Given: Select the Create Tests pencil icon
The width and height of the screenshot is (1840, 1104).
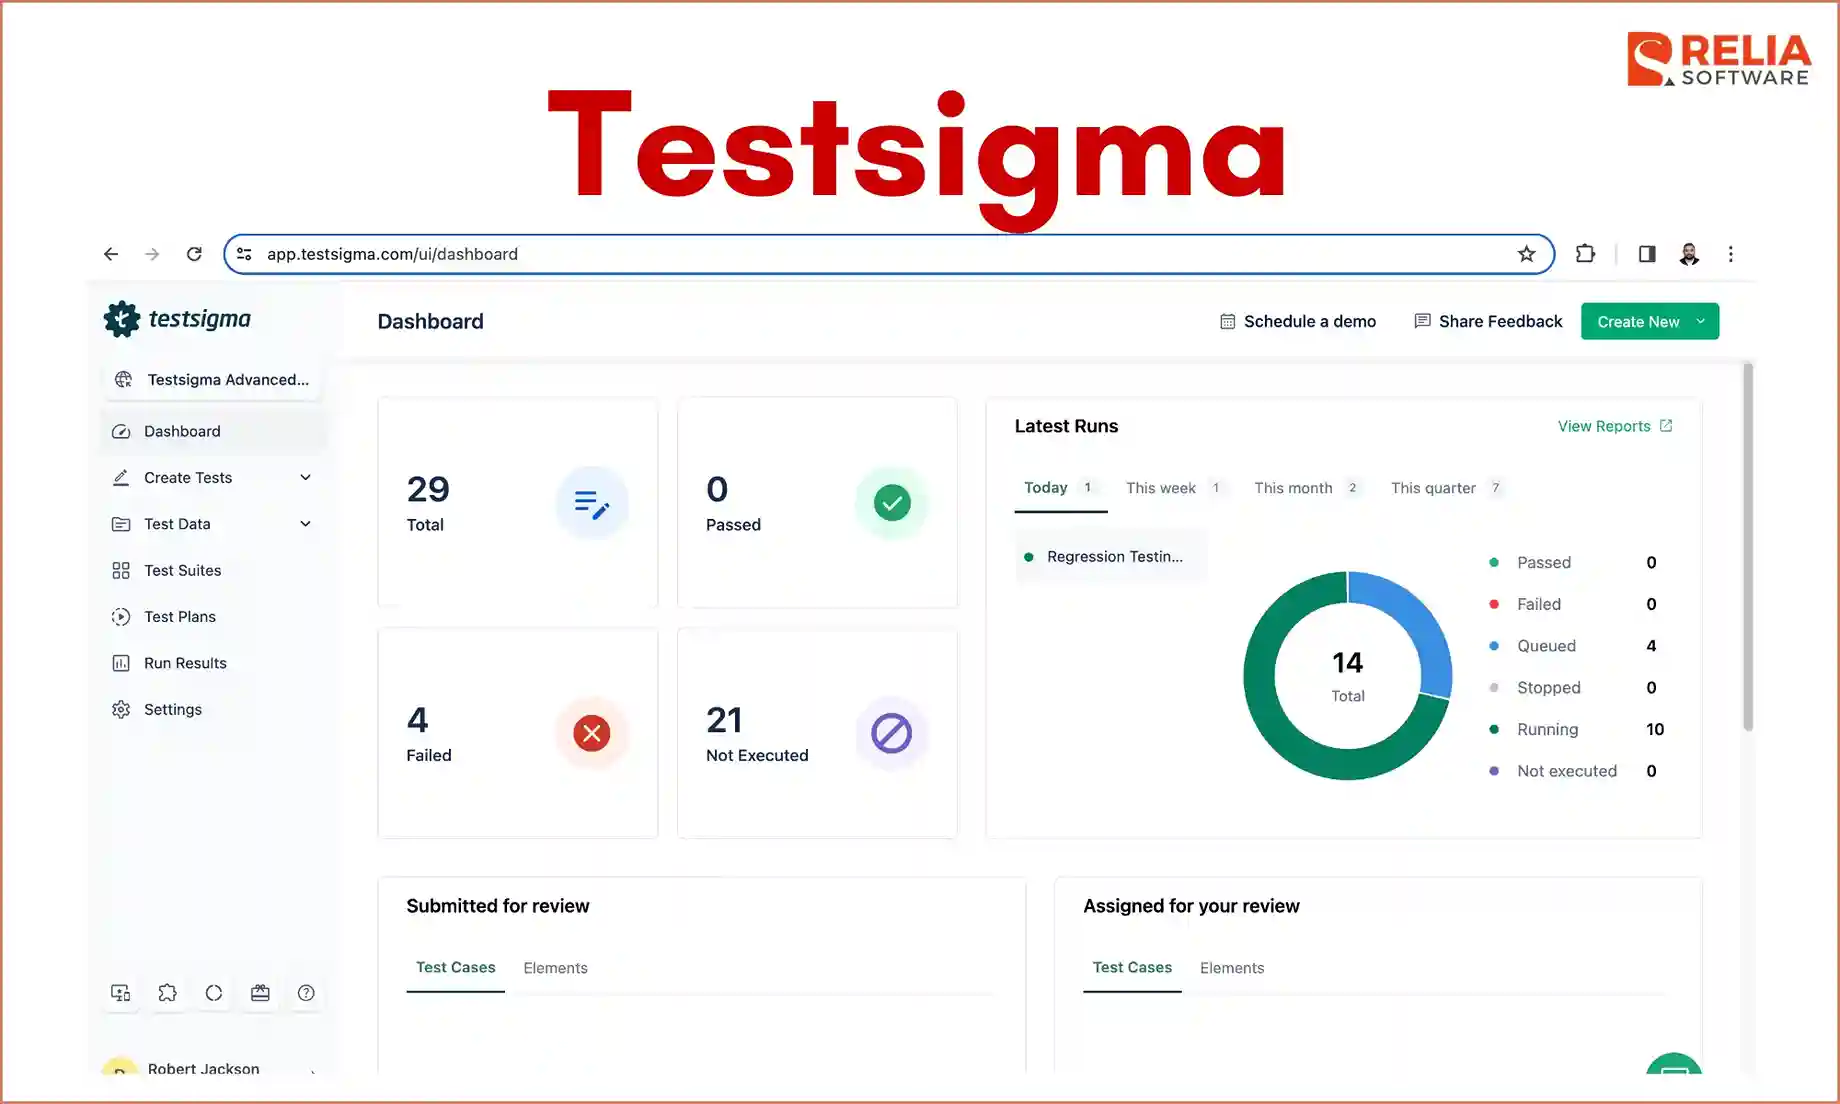Looking at the screenshot, I should tap(121, 477).
